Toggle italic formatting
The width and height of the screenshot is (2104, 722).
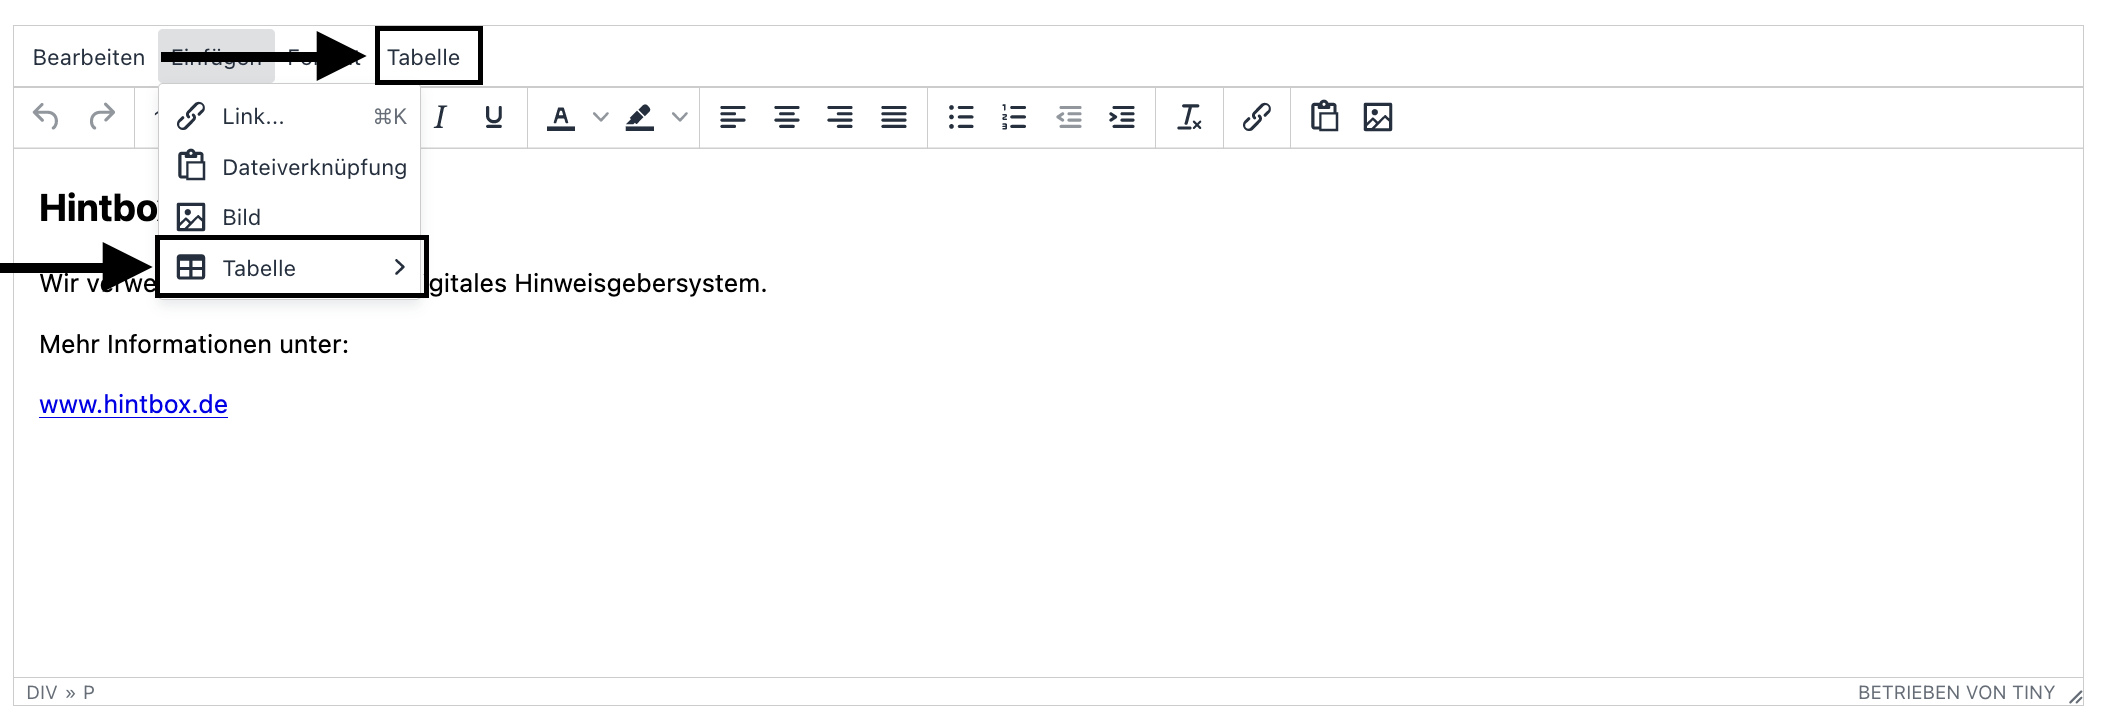(x=440, y=117)
